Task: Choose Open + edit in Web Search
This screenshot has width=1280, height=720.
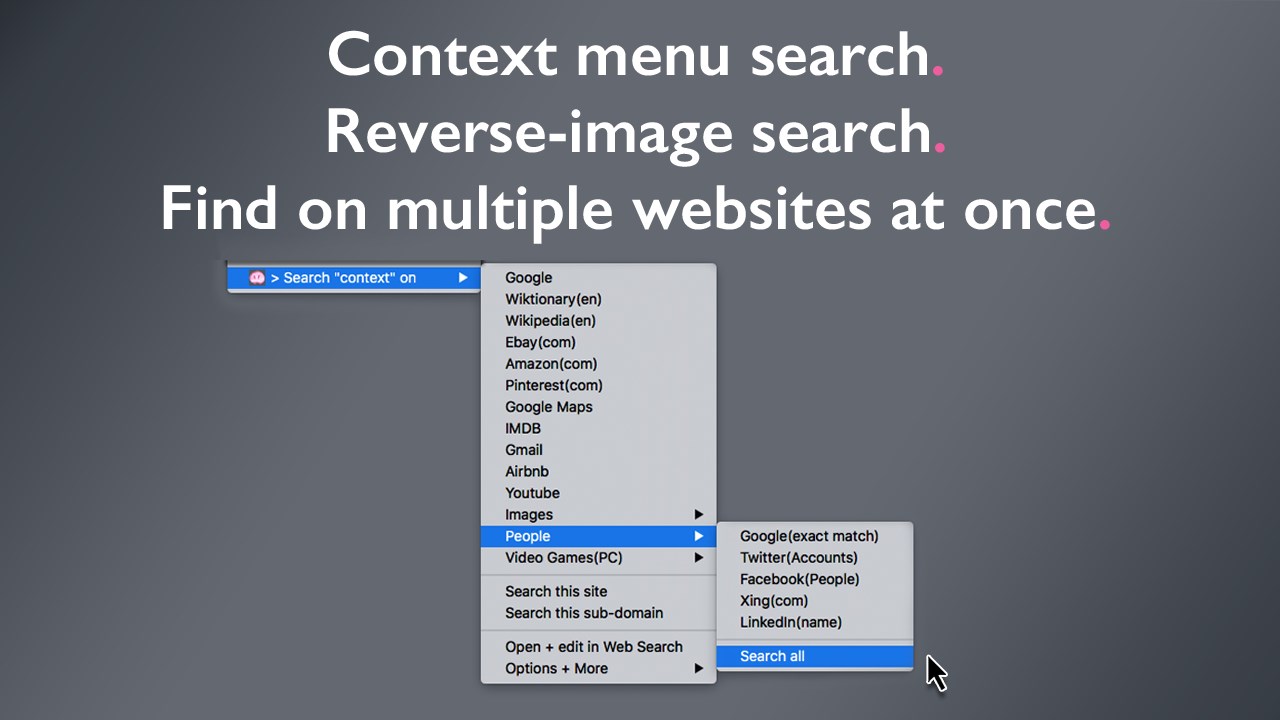Action: pos(598,647)
